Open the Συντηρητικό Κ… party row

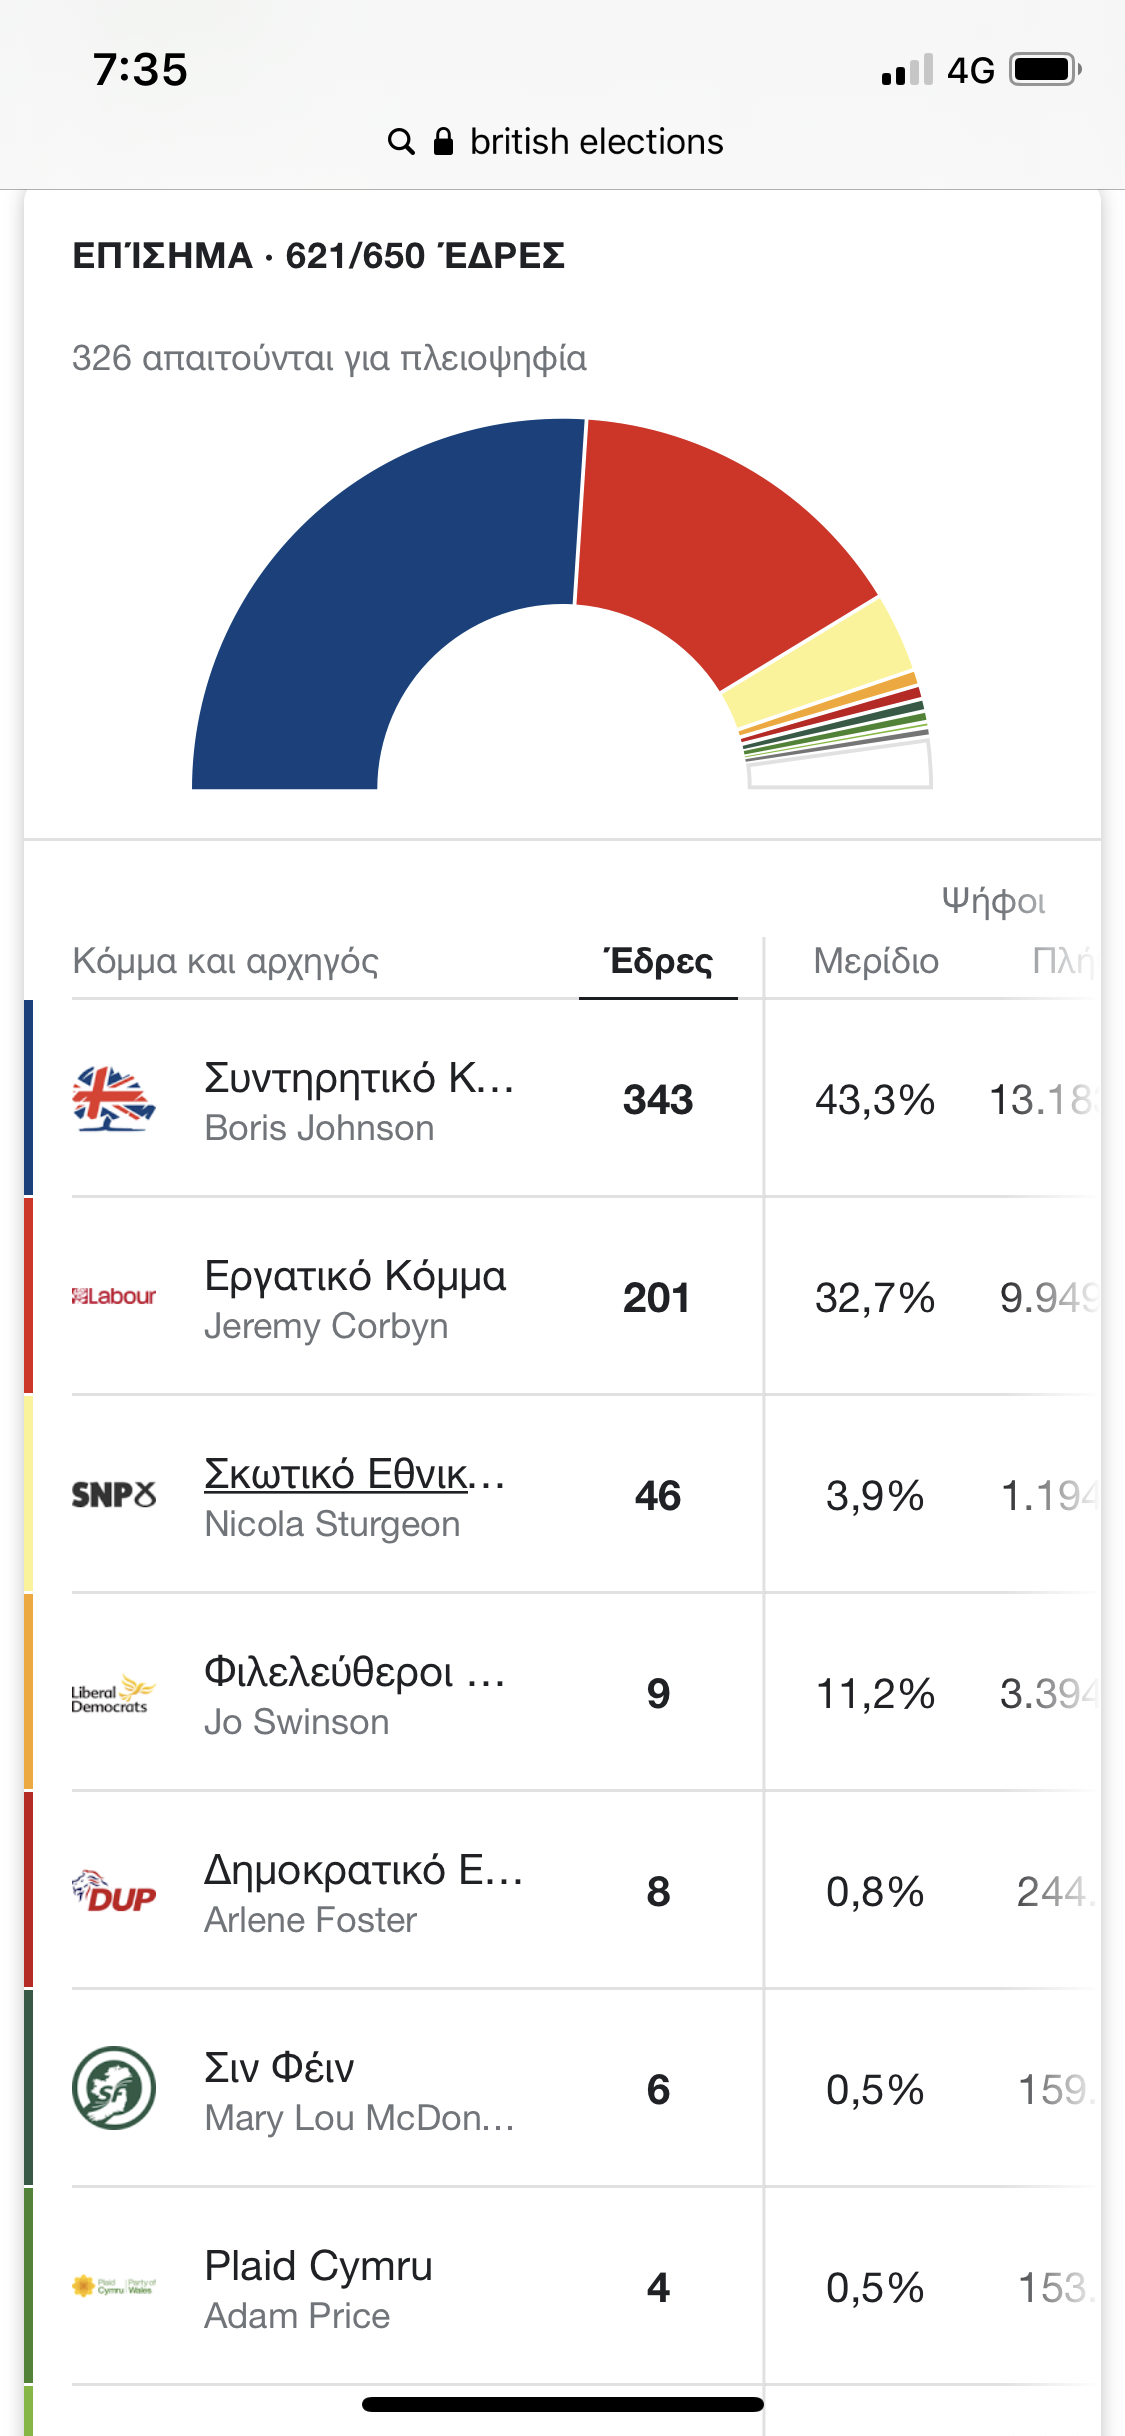point(358,1078)
